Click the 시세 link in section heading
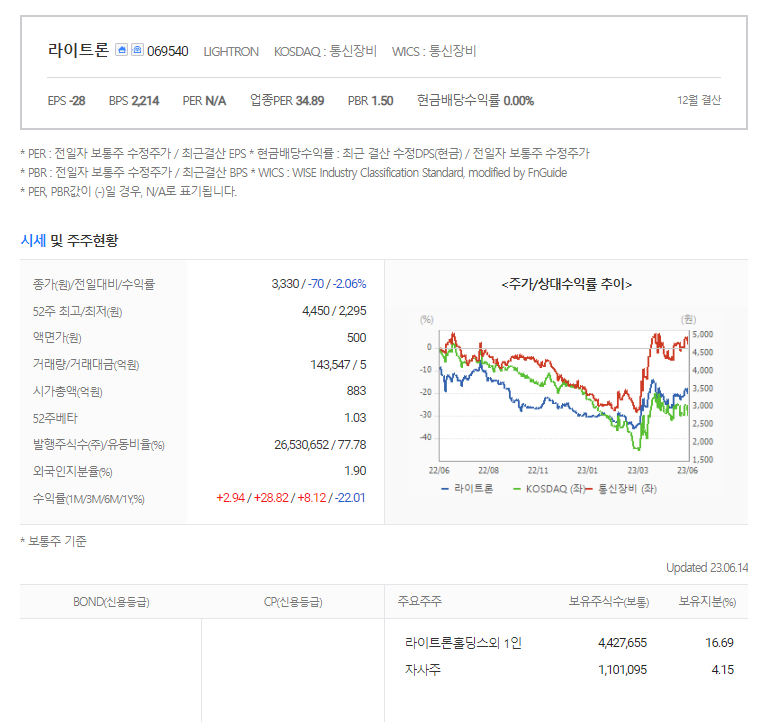Viewport: 760px width, 722px height. 33,240
